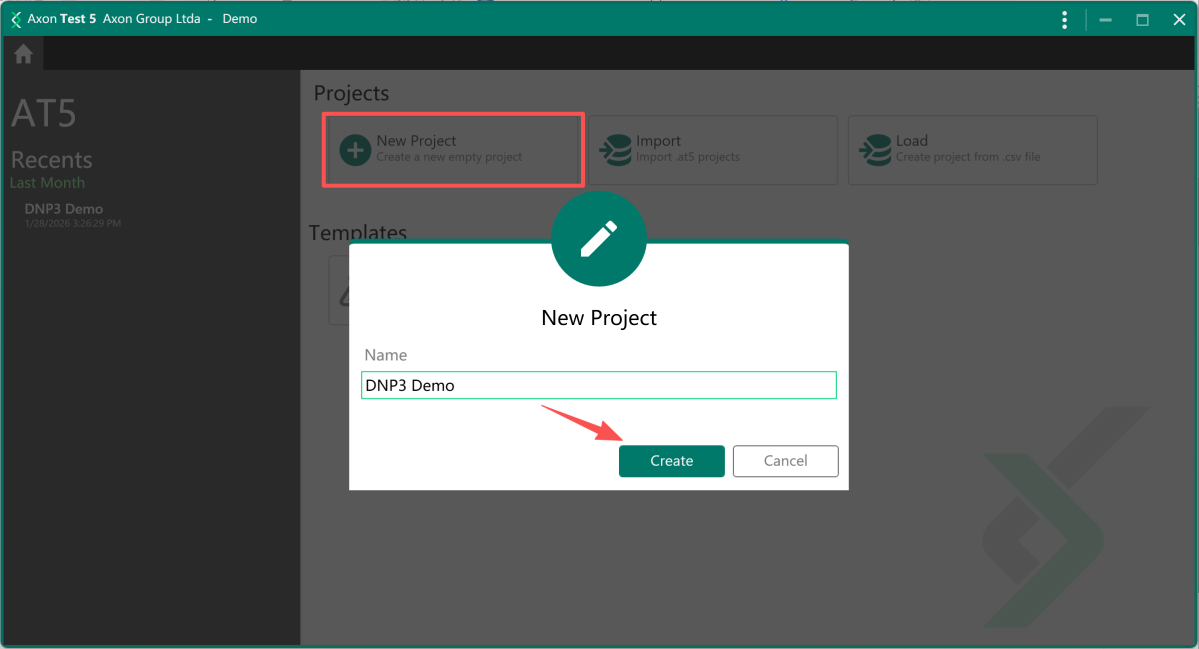Click the green plus icon on New Project
Screen dimensions: 1199x649
(355, 150)
